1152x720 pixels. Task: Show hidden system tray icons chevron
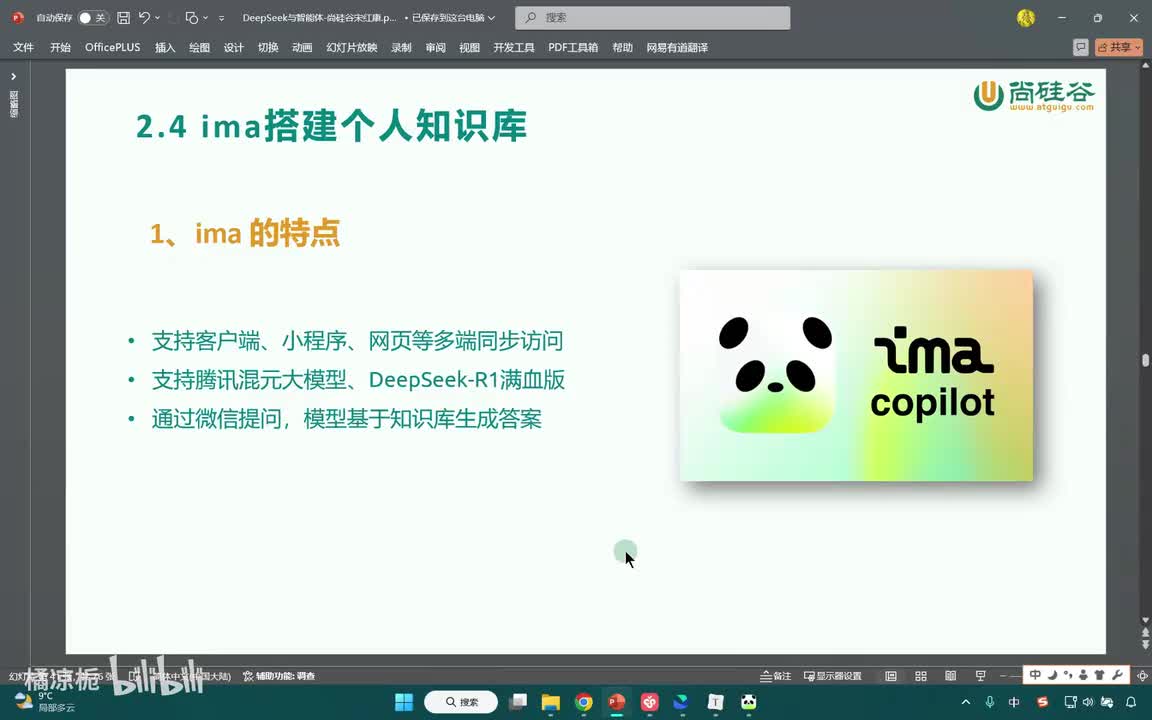tap(966, 702)
